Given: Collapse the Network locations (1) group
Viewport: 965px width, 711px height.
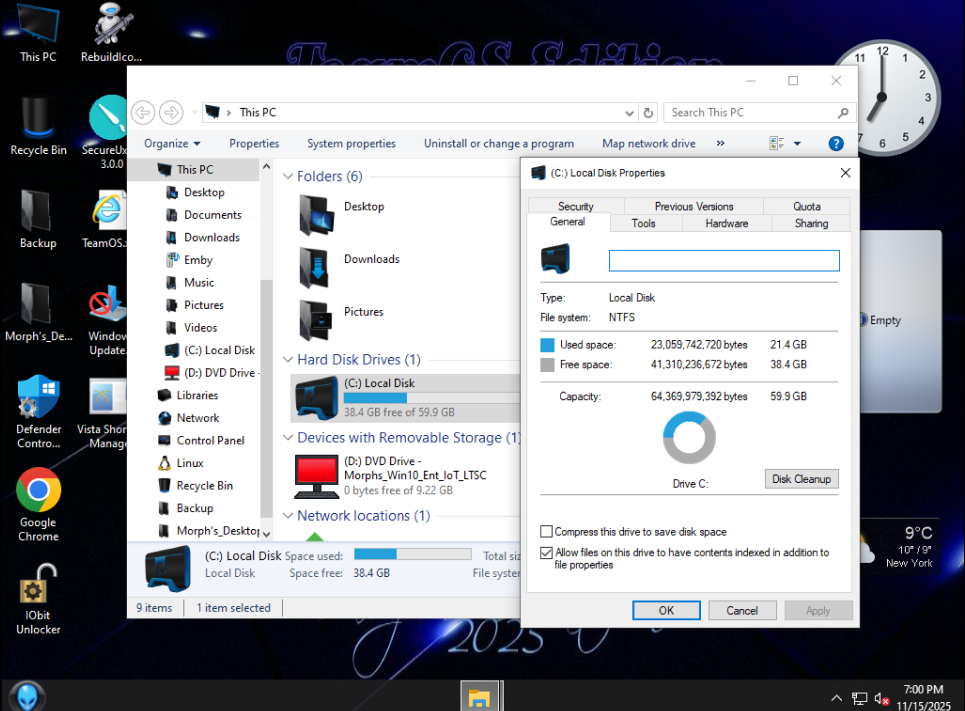Looking at the screenshot, I should 287,516.
